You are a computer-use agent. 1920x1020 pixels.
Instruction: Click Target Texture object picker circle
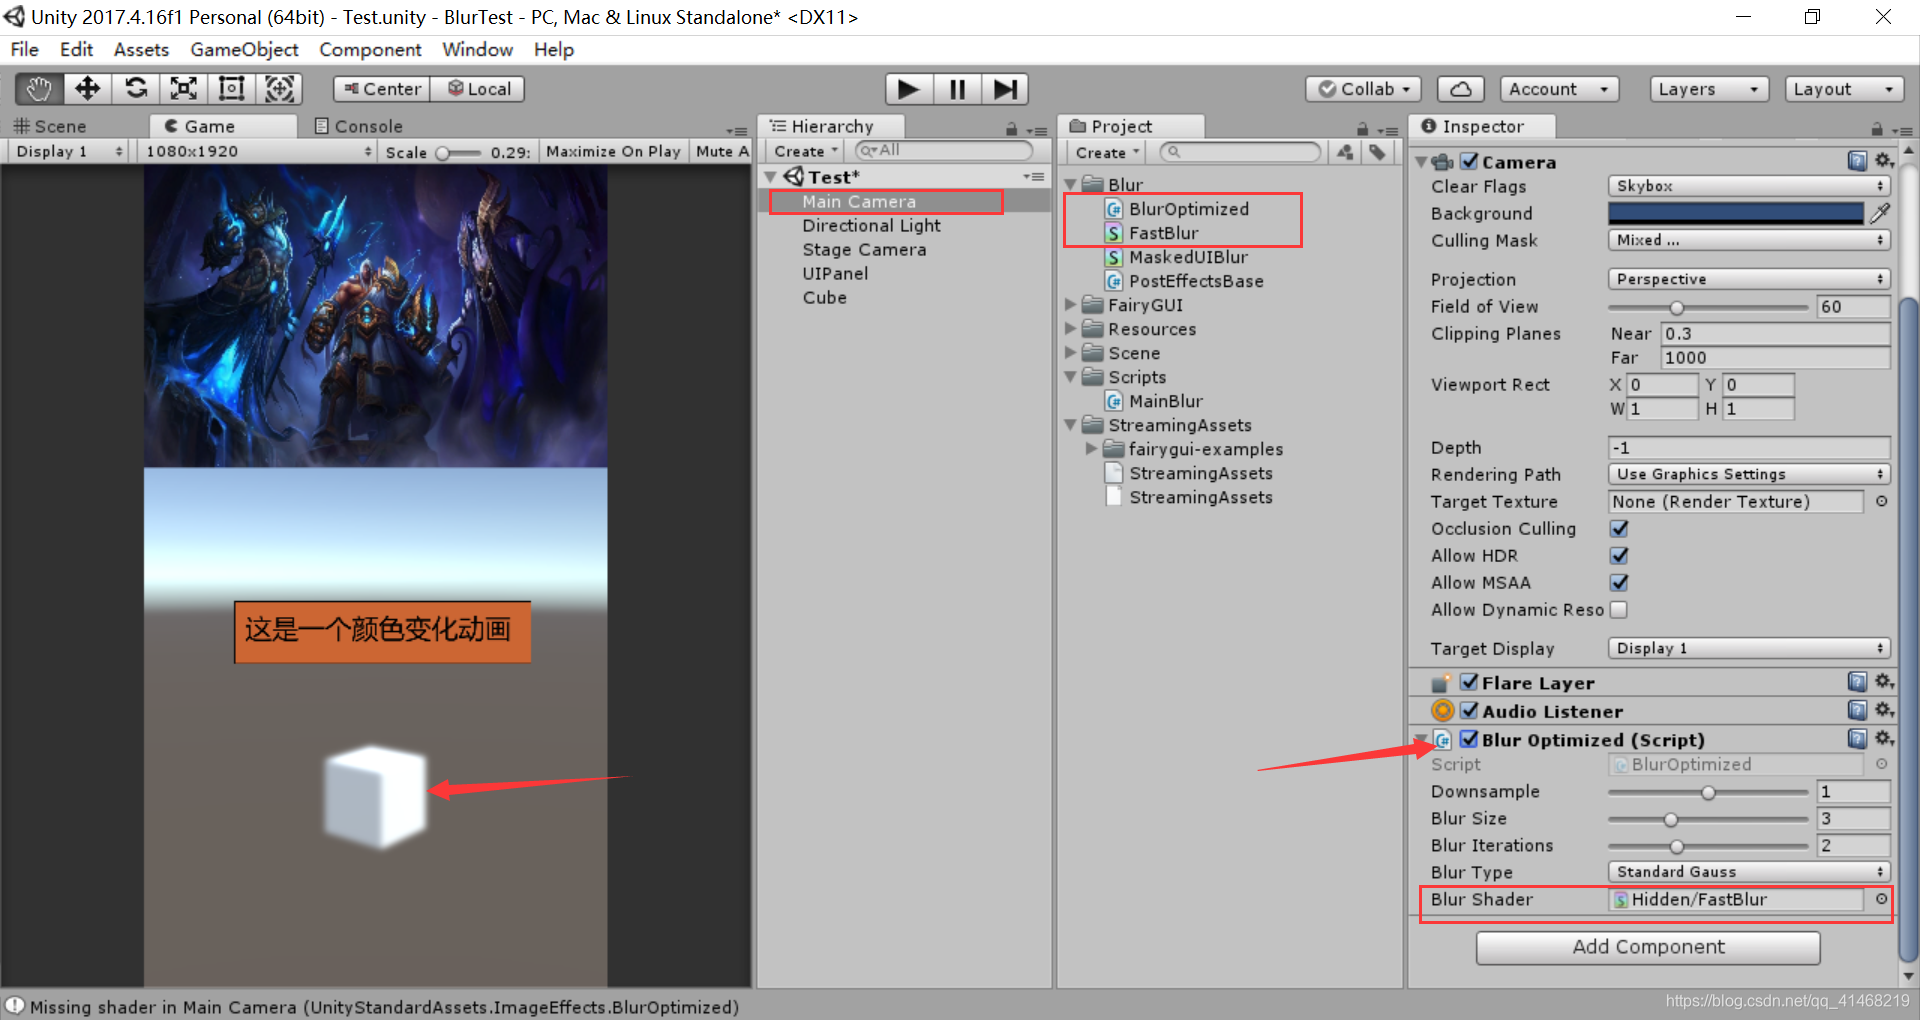(1881, 501)
